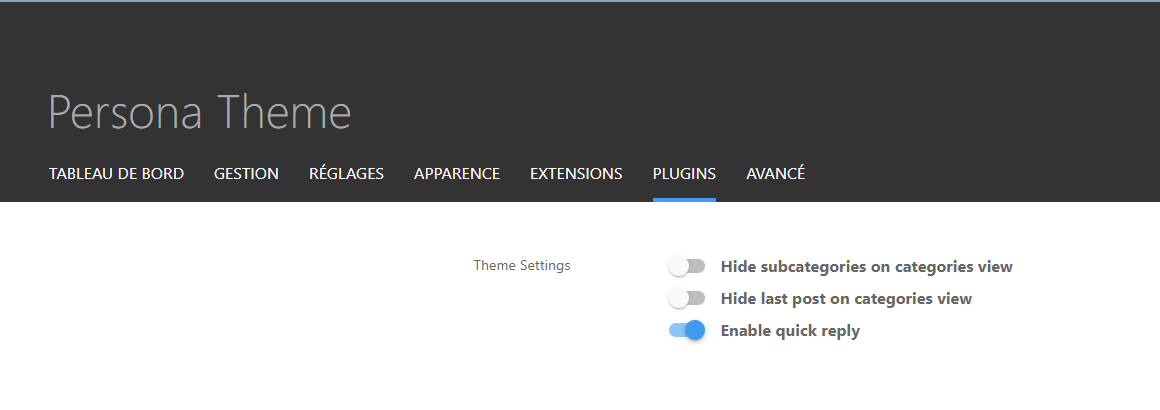Enable the Hide subcategories toggle switch
The width and height of the screenshot is (1160, 410).
(x=687, y=267)
